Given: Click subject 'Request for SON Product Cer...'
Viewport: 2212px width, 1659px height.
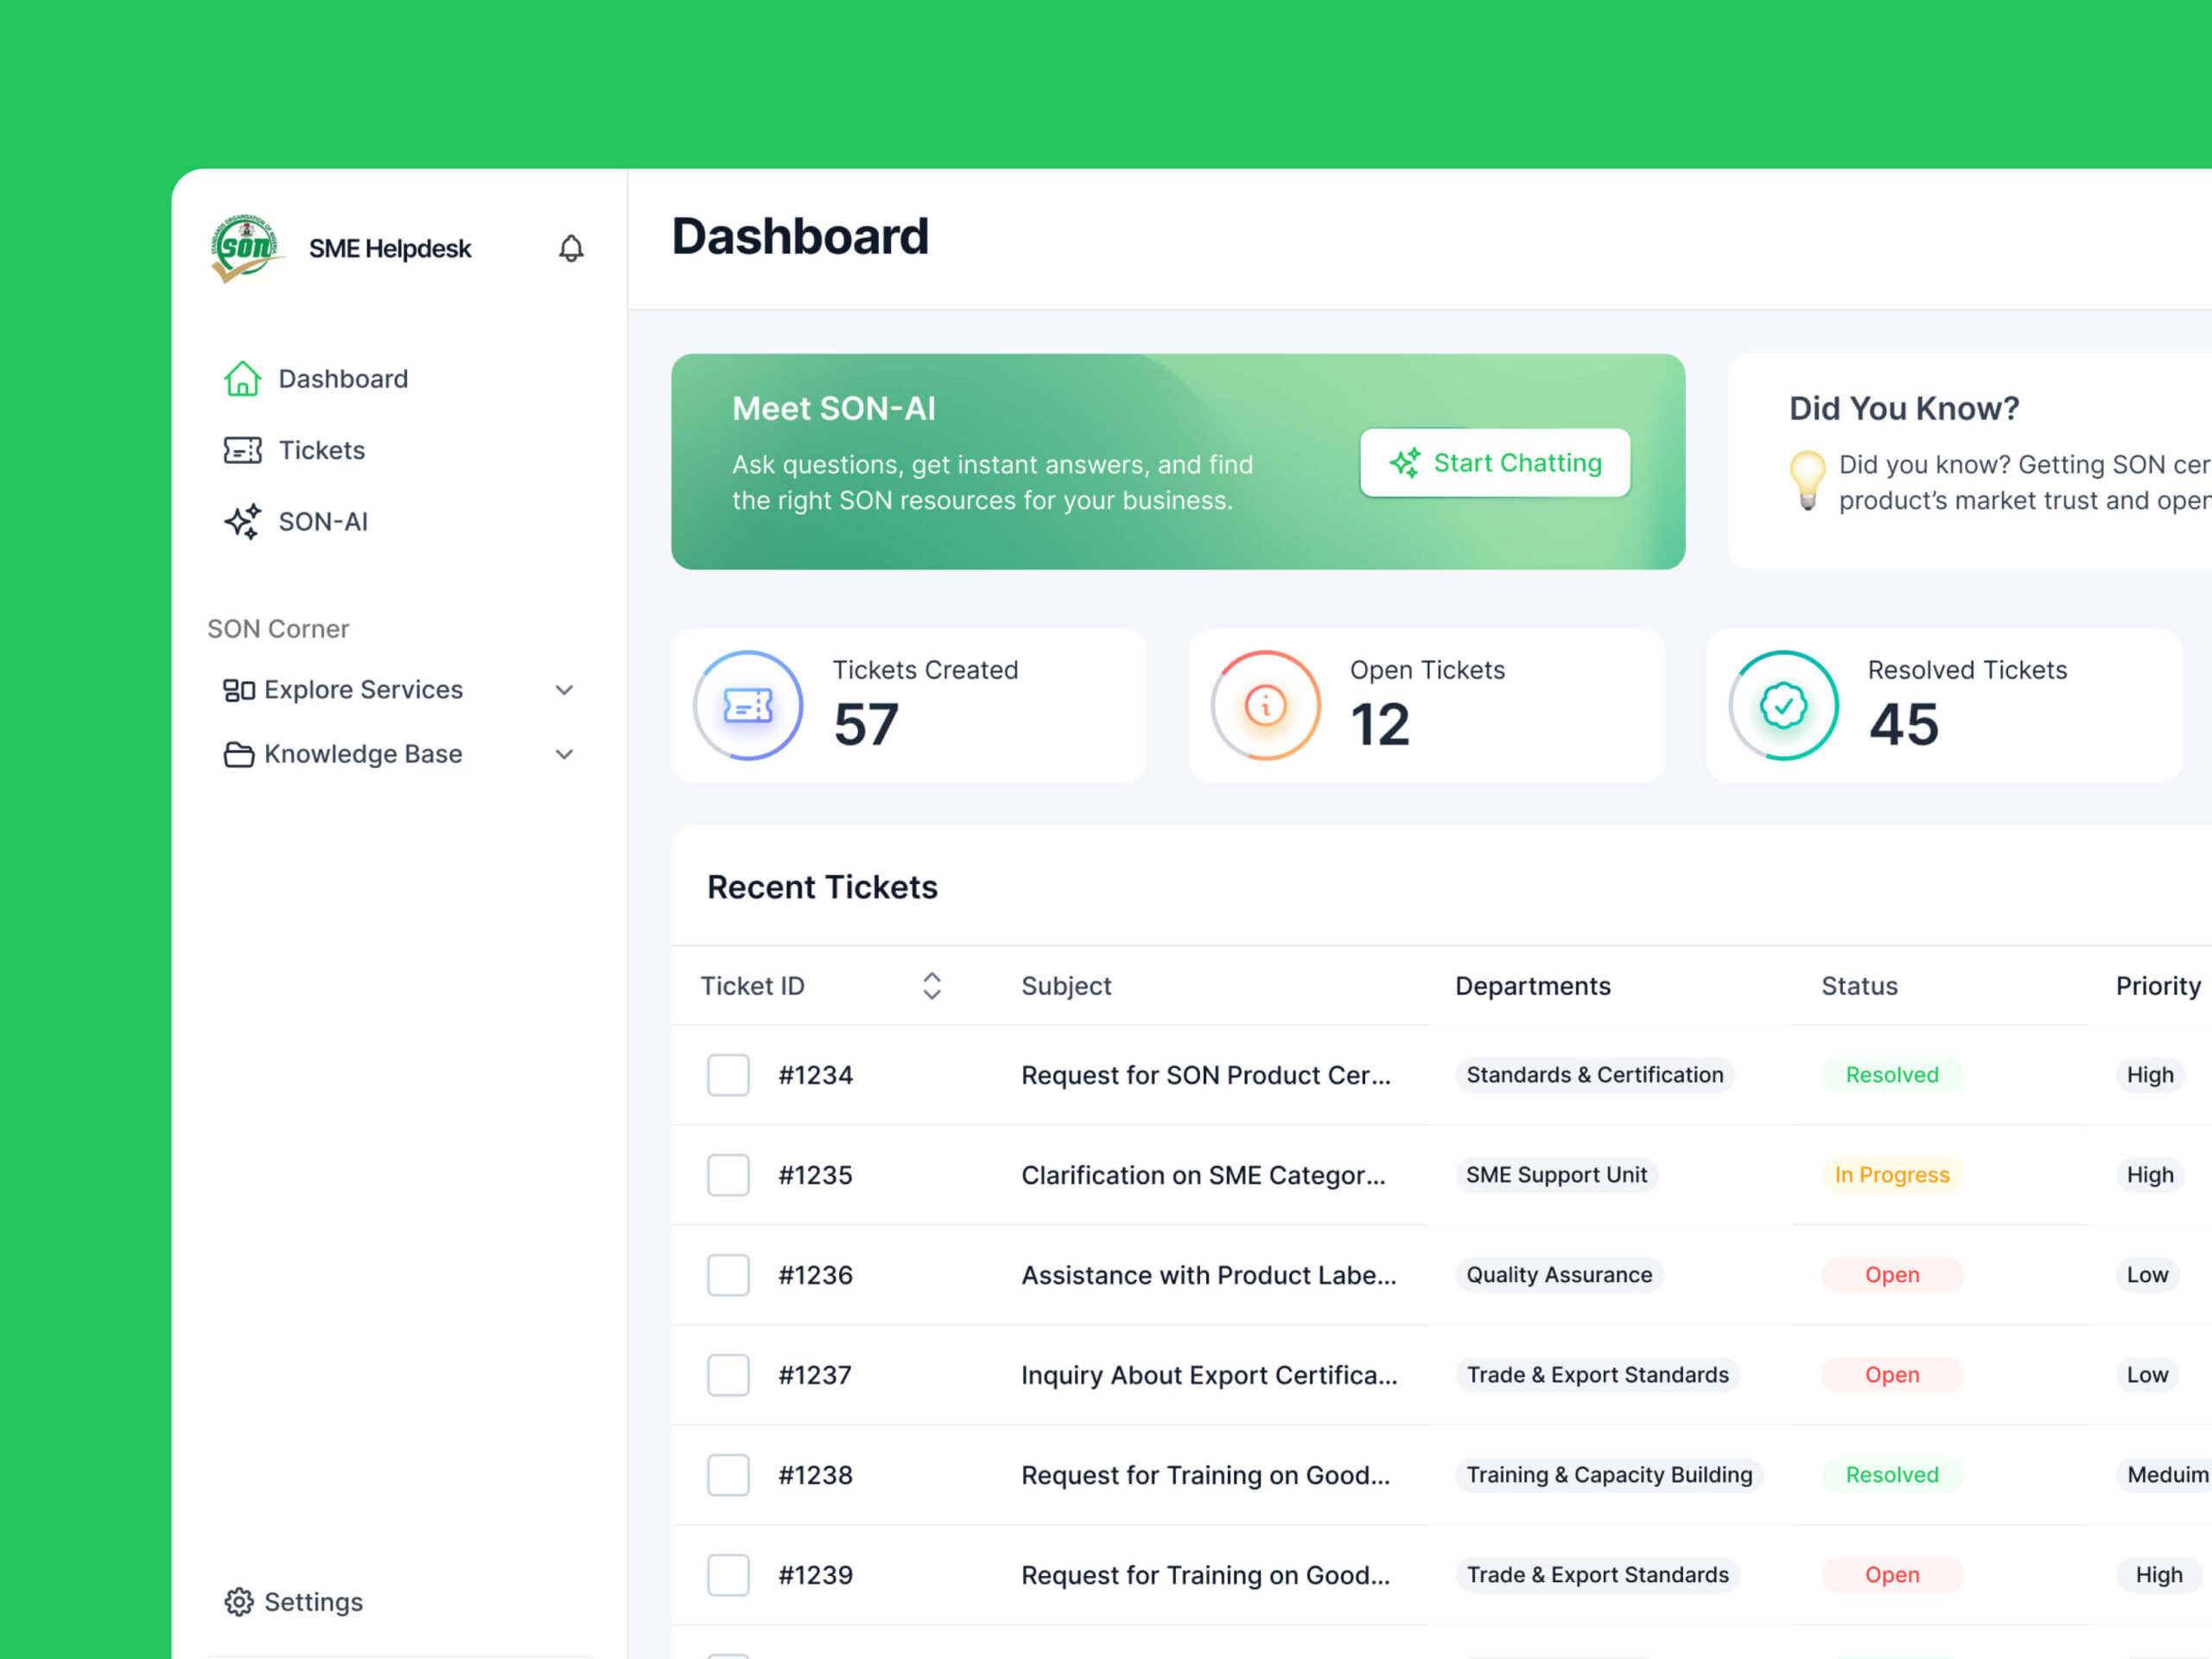Looking at the screenshot, I should click(1205, 1075).
